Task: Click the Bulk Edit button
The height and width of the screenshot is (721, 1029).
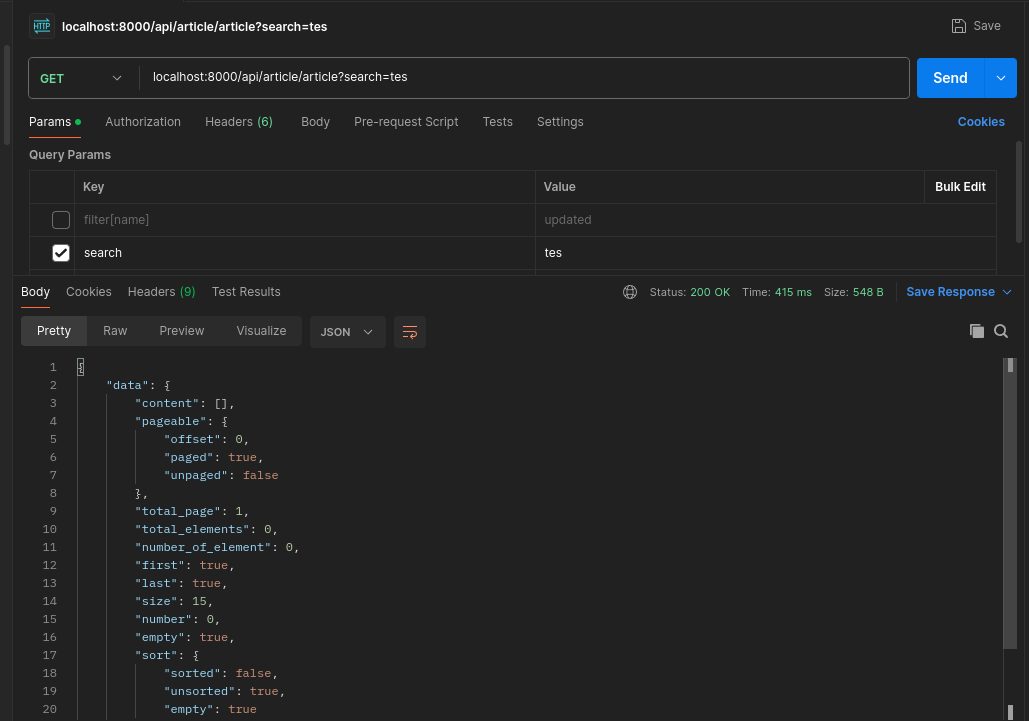Action: pyautogui.click(x=960, y=187)
